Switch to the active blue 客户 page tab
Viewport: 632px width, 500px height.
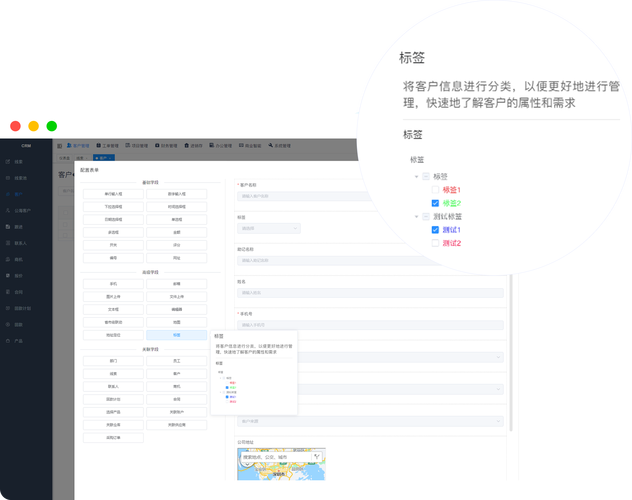(x=104, y=158)
